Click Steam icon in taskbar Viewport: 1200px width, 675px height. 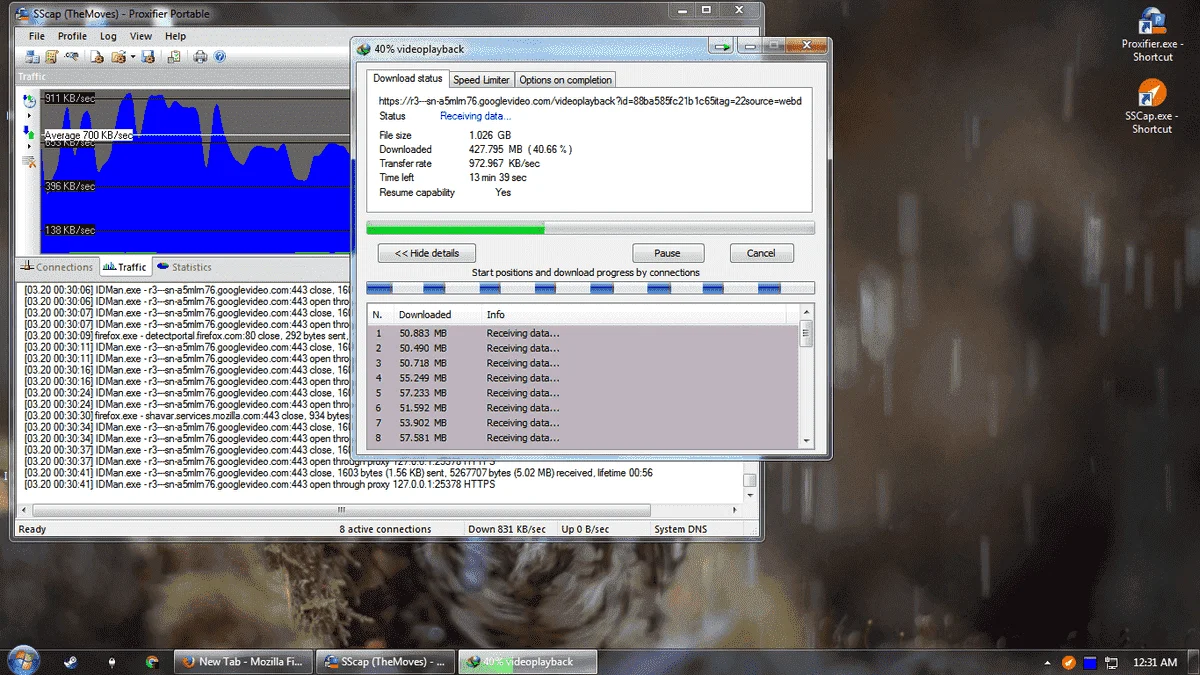click(71, 662)
